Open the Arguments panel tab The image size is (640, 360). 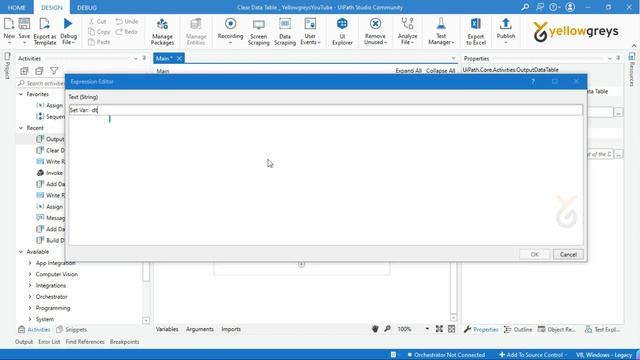200,329
